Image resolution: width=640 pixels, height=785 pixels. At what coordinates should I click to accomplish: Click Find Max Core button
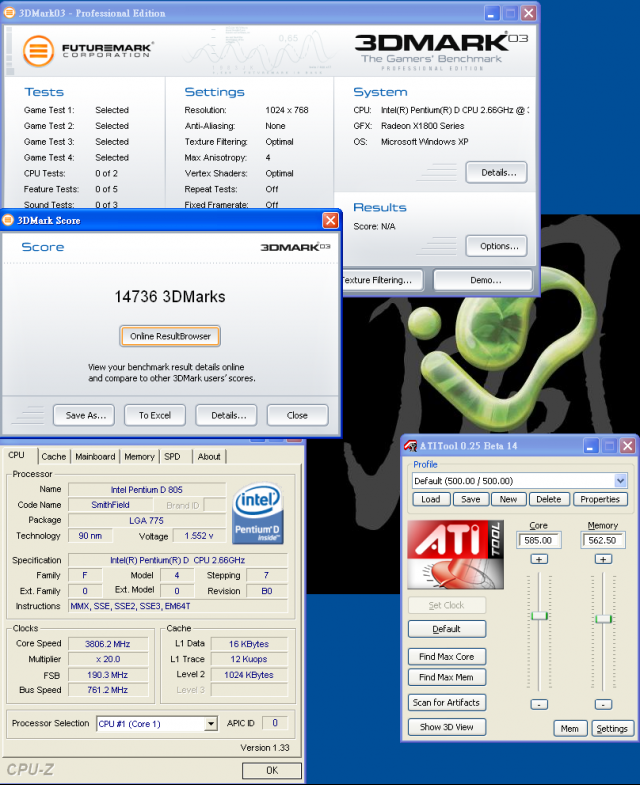[x=447, y=656]
